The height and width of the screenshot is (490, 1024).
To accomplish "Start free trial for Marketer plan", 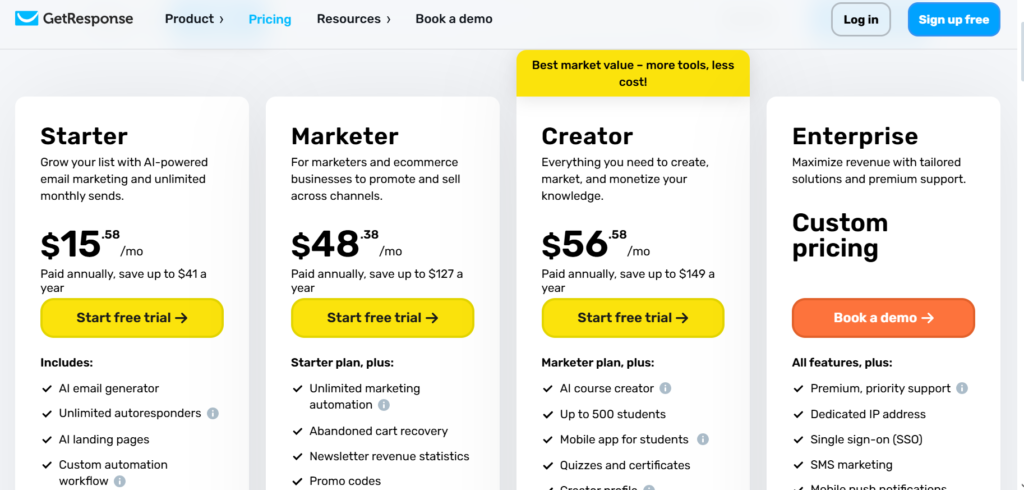I will pos(383,318).
